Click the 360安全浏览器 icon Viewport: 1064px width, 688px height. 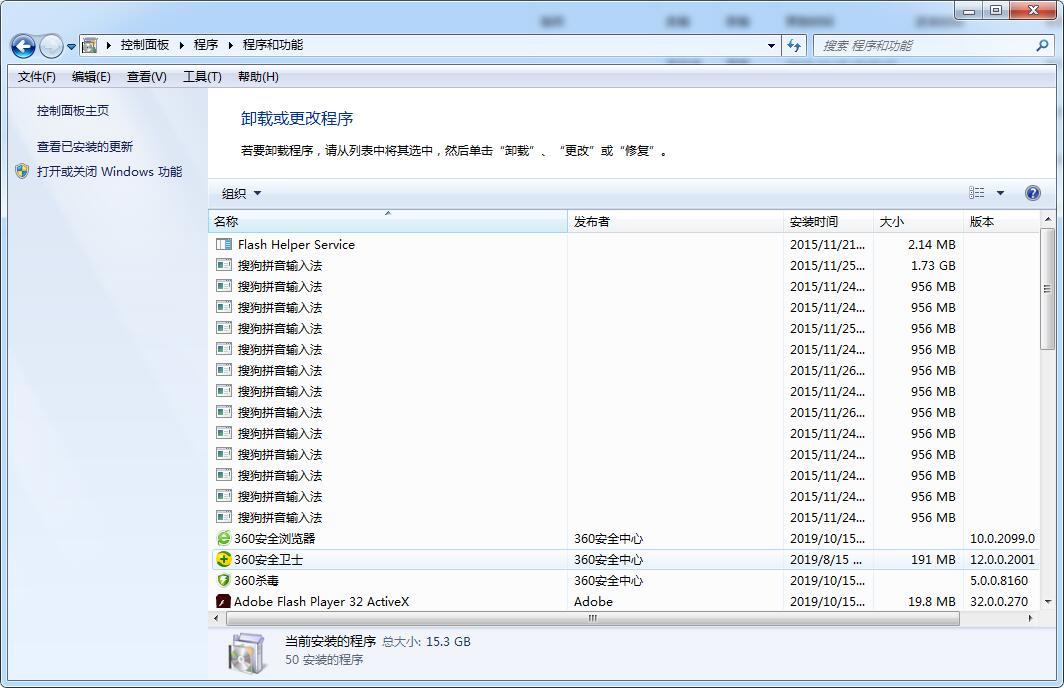tap(223, 538)
